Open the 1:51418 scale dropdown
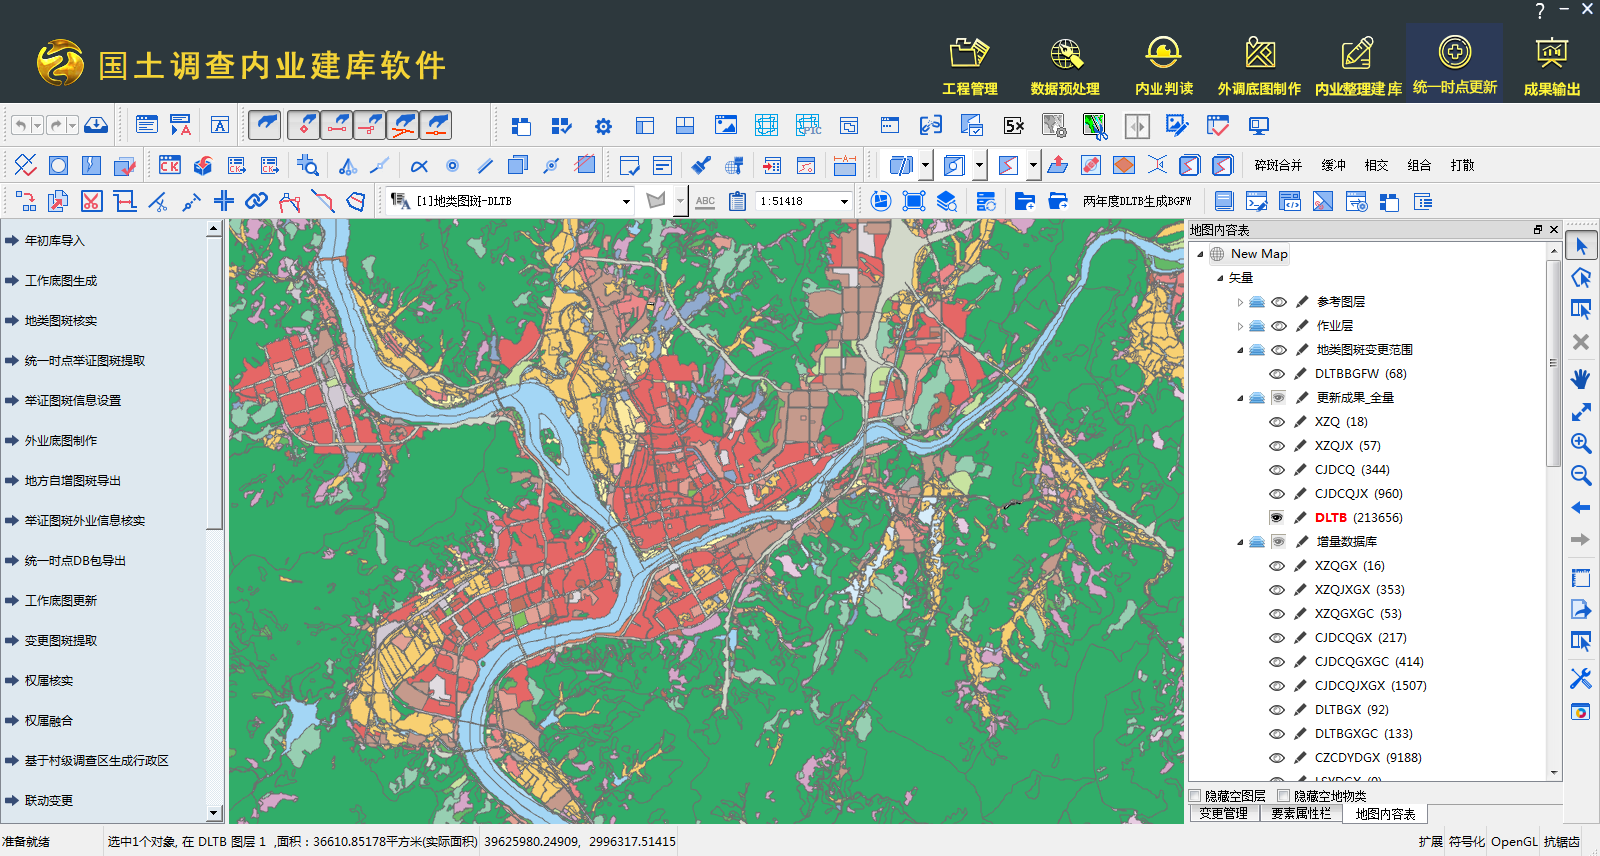 pos(844,201)
